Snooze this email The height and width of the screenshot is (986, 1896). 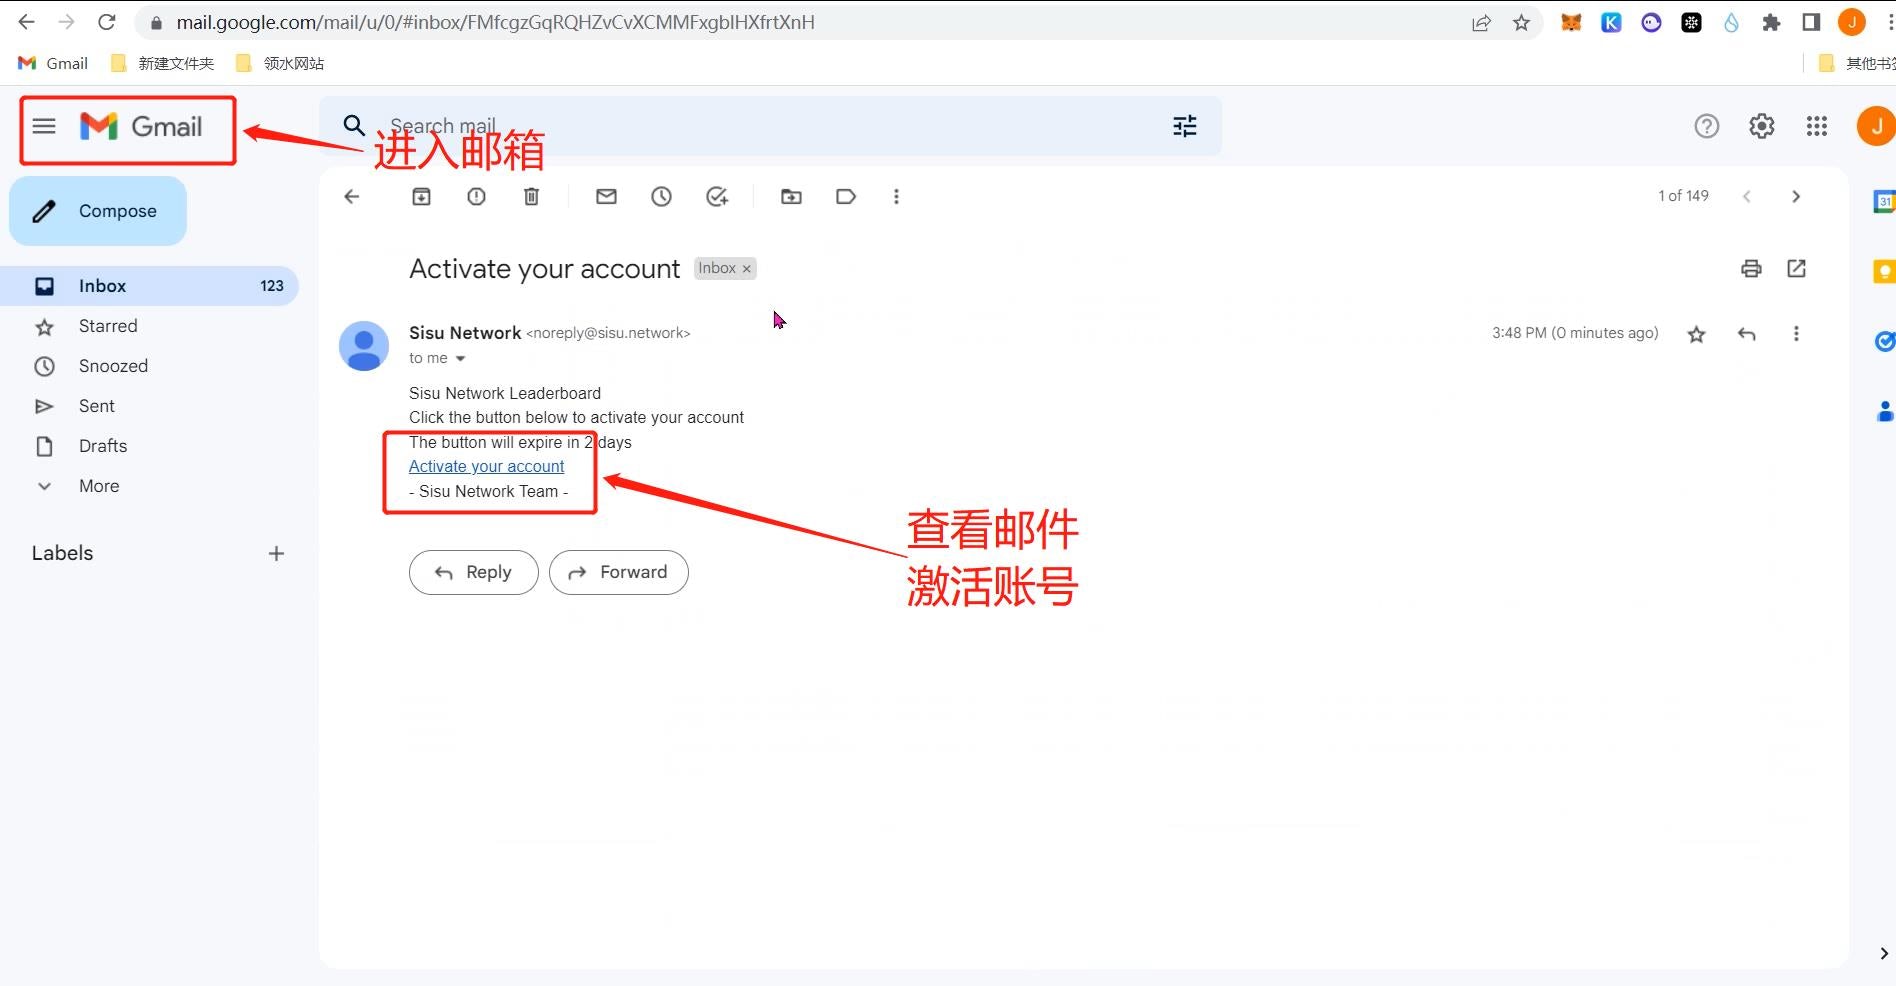pyautogui.click(x=661, y=196)
